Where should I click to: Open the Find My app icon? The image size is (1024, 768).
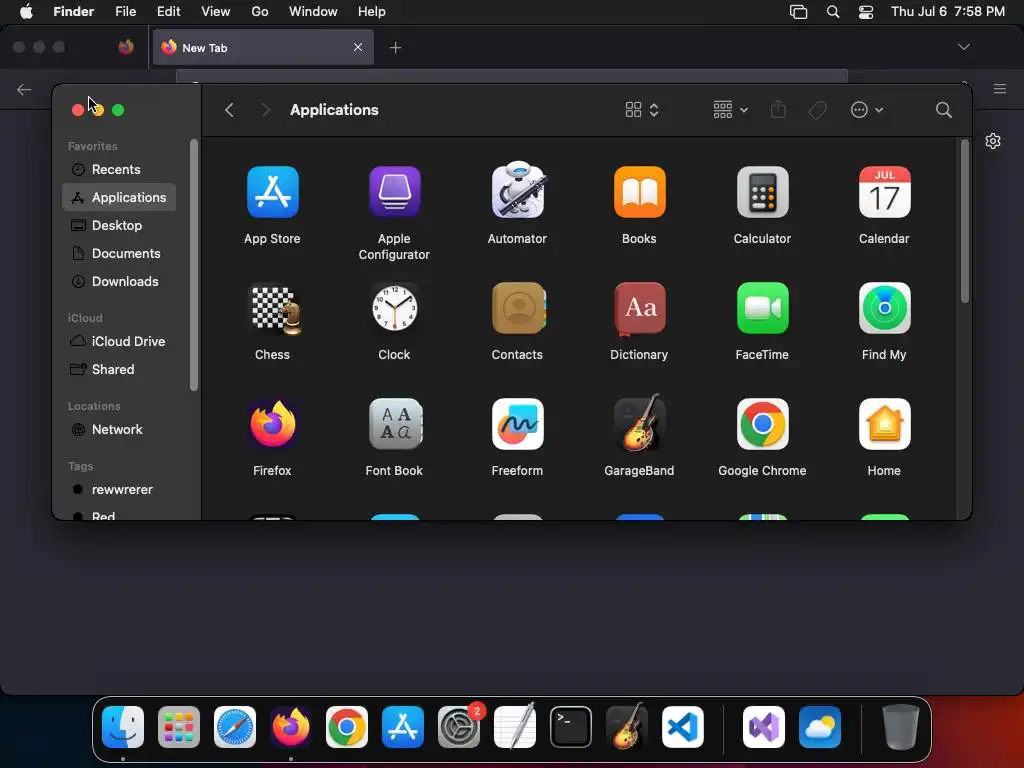tap(884, 308)
